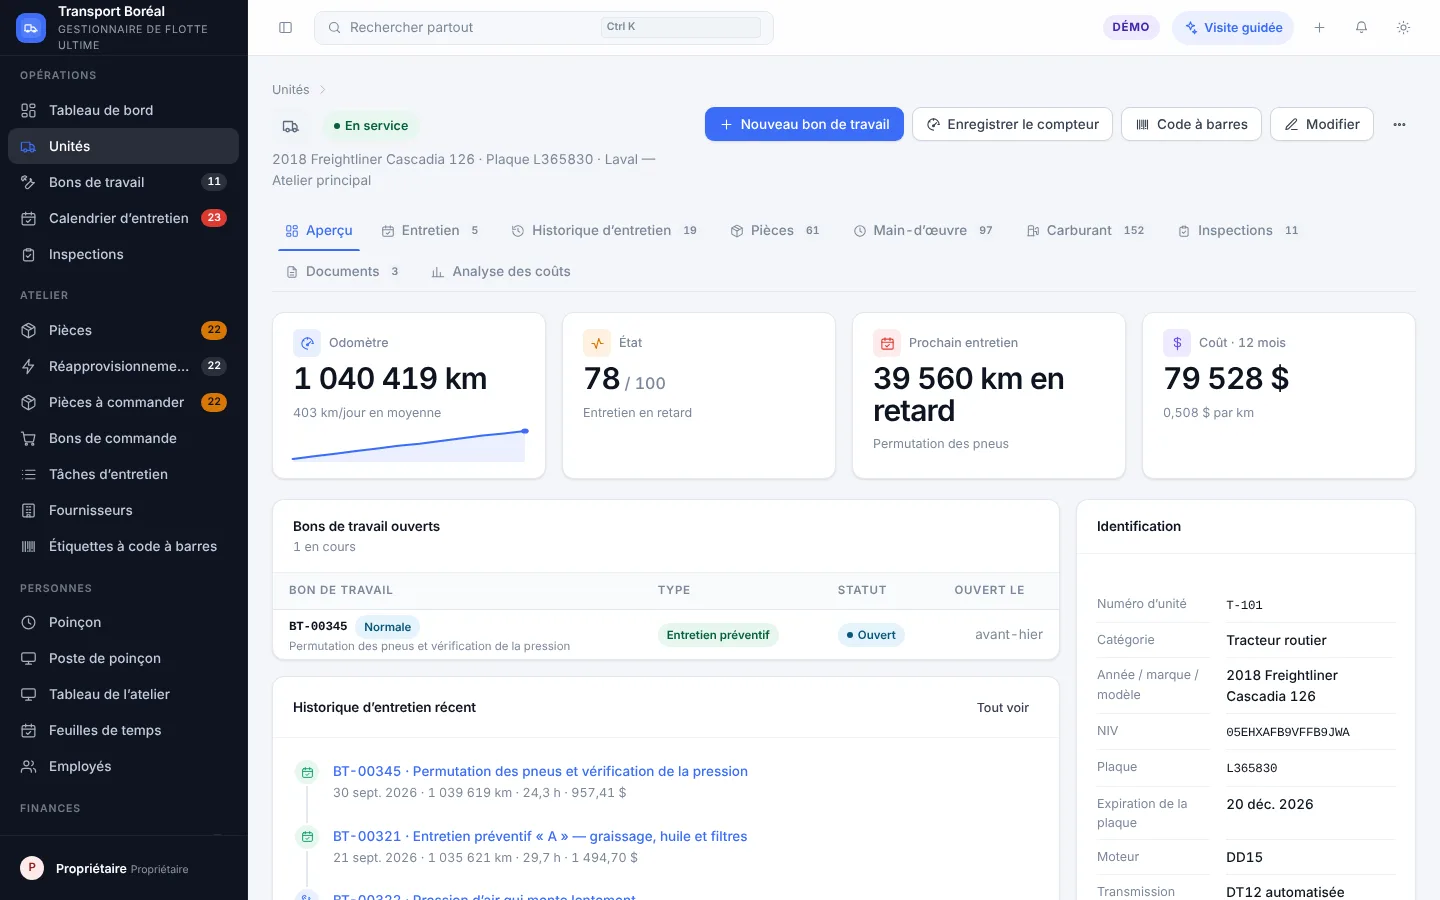
Task: Switch to Historique d'entretien tab
Action: pos(603,231)
